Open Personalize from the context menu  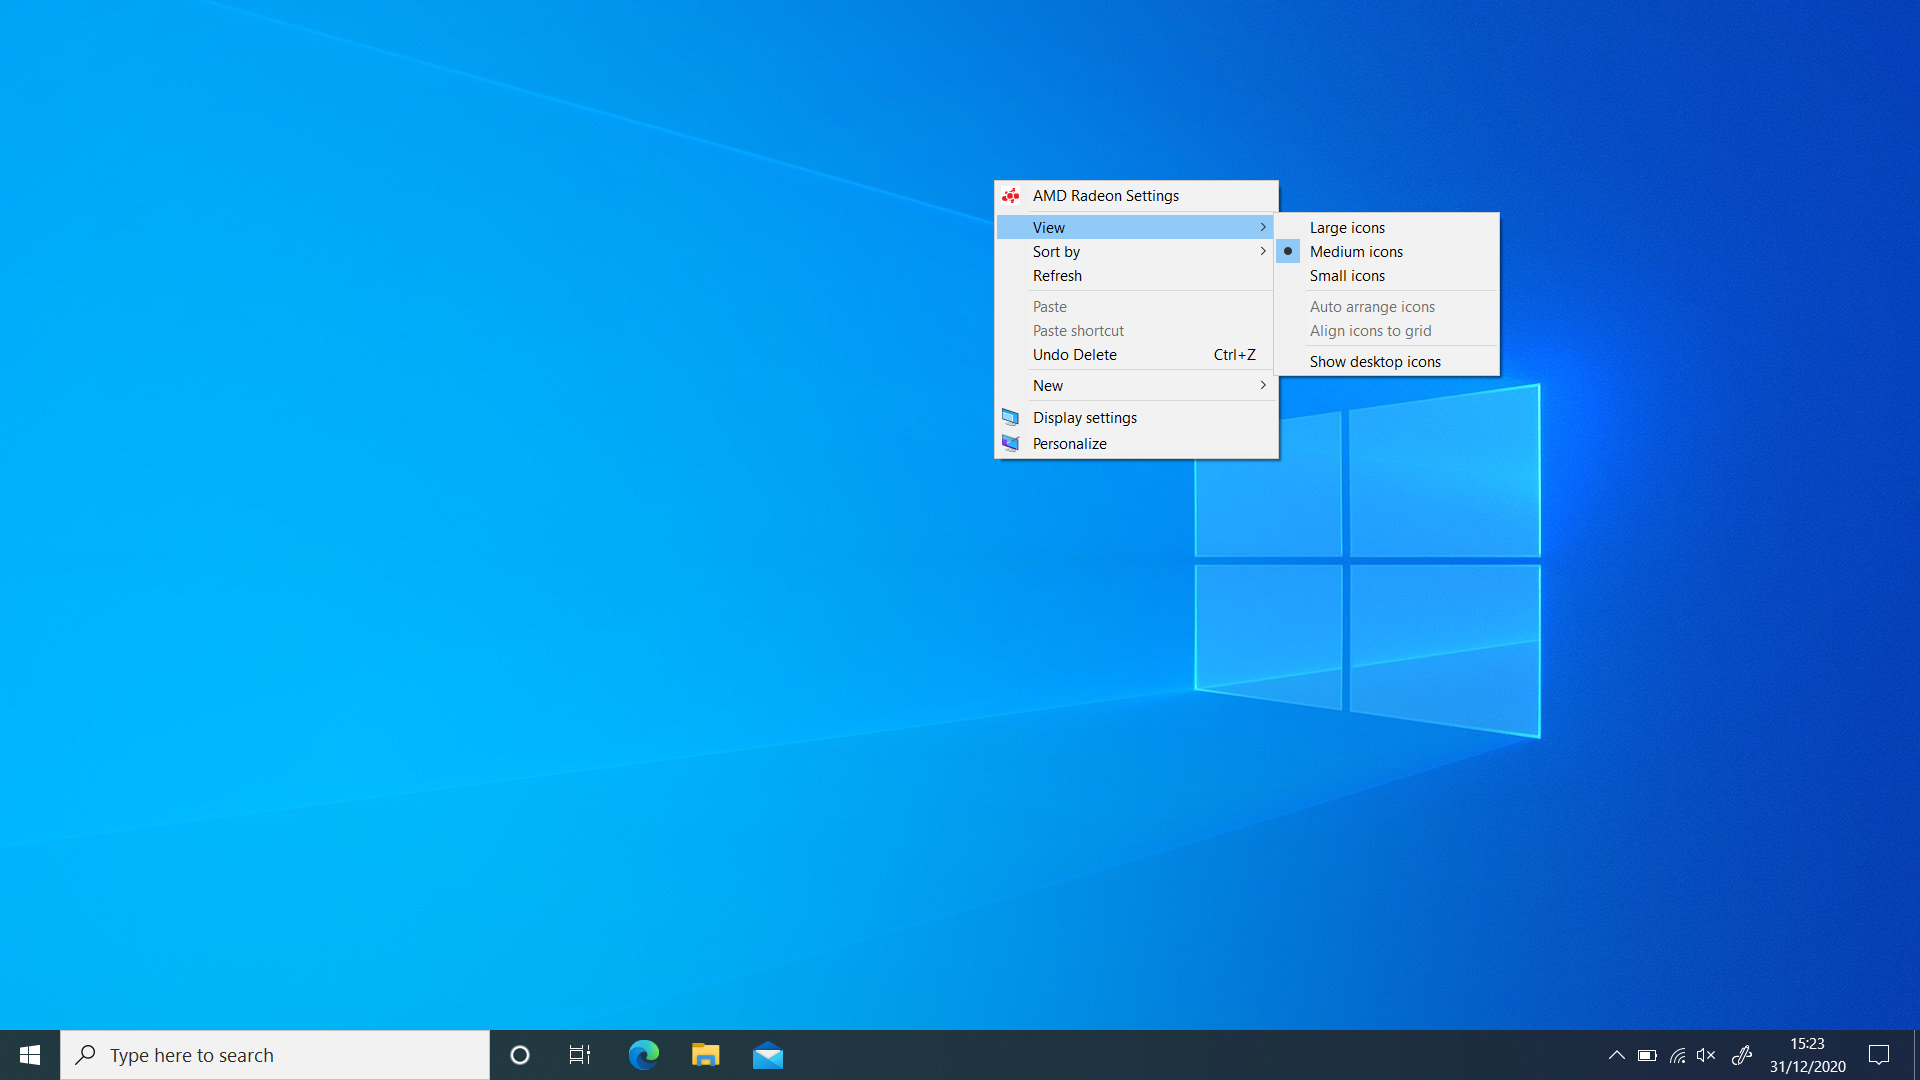(1136, 443)
